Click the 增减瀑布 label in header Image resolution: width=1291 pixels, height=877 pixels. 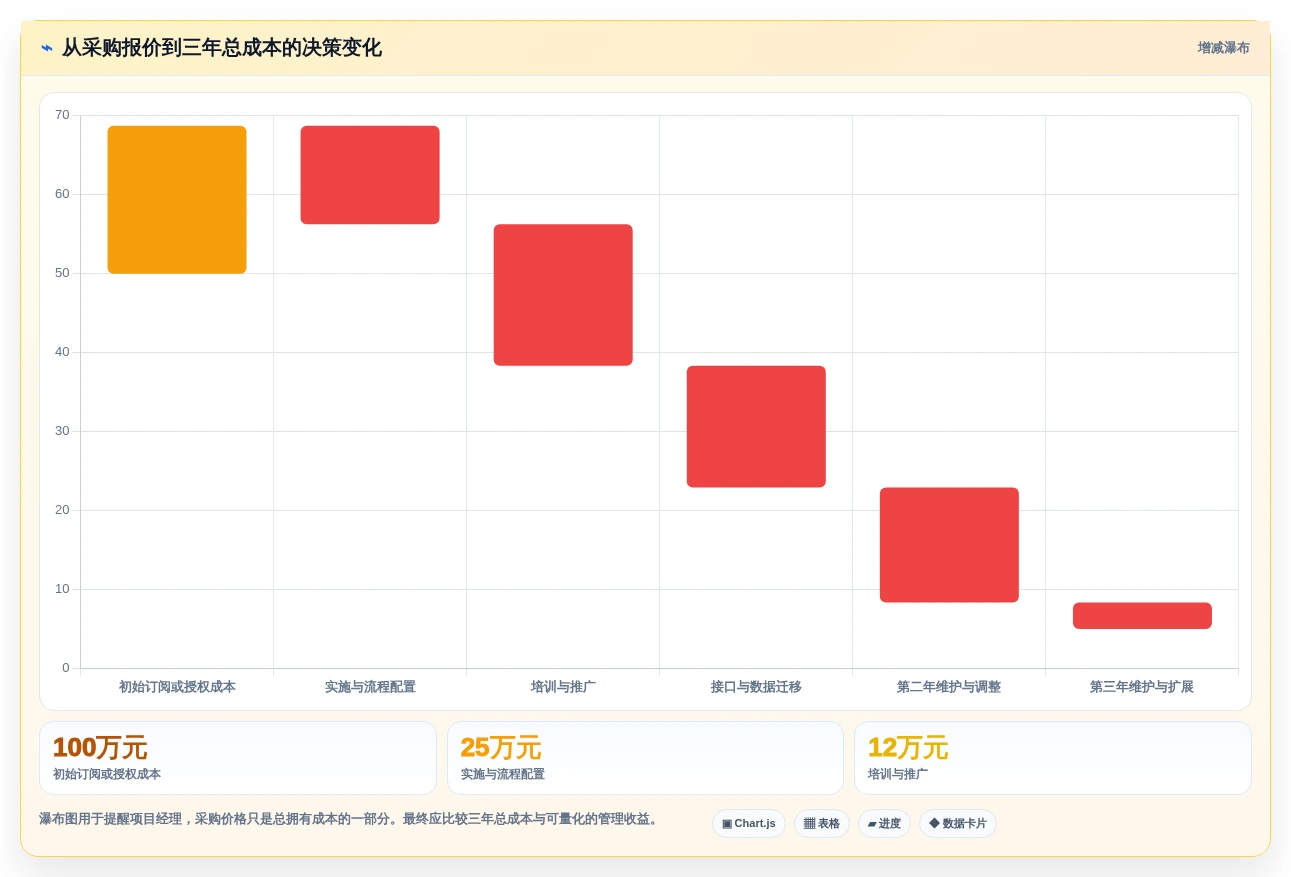pos(1224,48)
